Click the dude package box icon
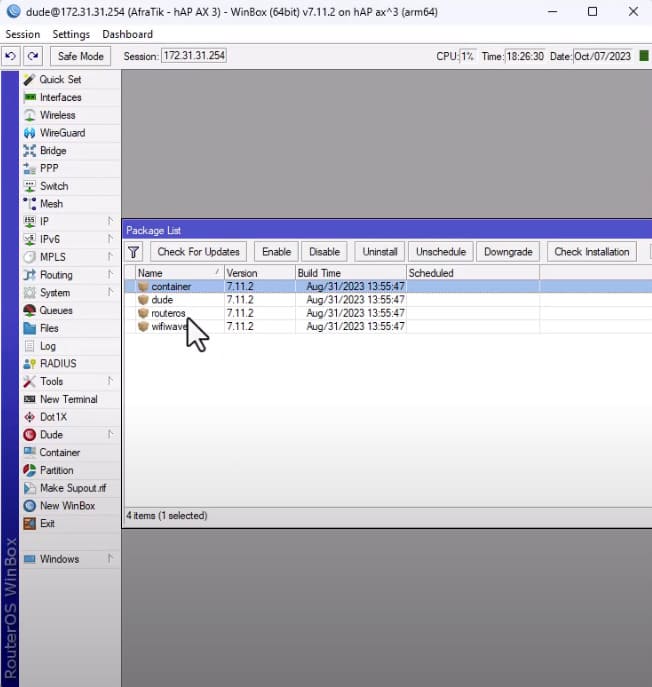The height and width of the screenshot is (687, 652). tap(143, 300)
